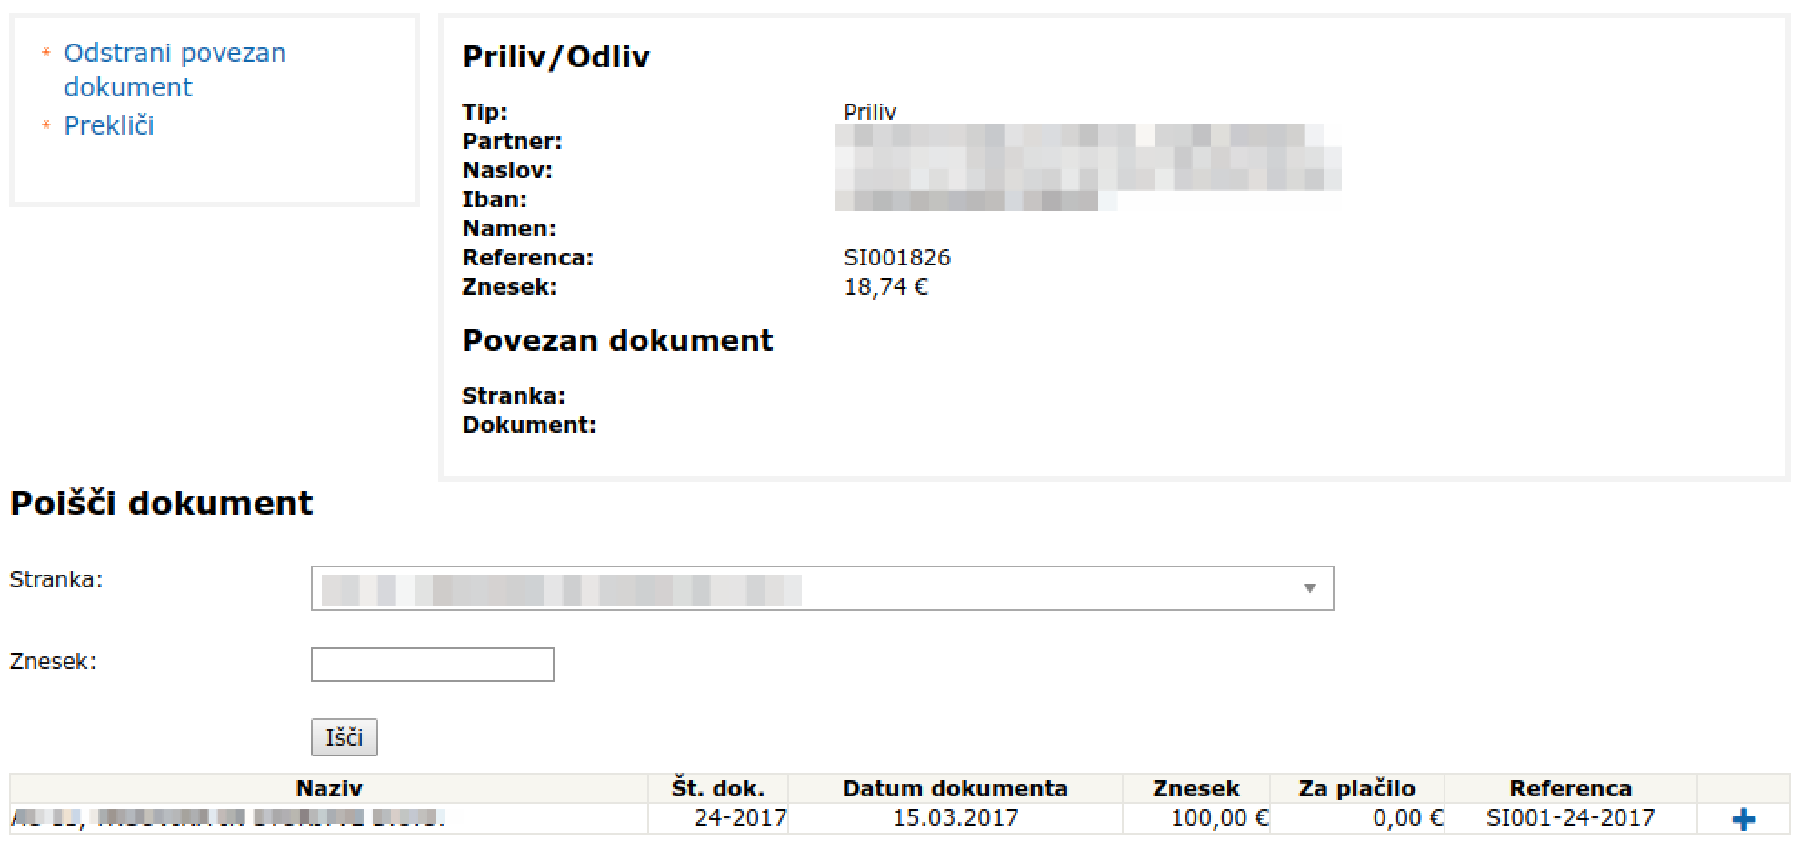Click the selected Stranka value in combo box
Screen dimensions: 1800x851
(561, 589)
